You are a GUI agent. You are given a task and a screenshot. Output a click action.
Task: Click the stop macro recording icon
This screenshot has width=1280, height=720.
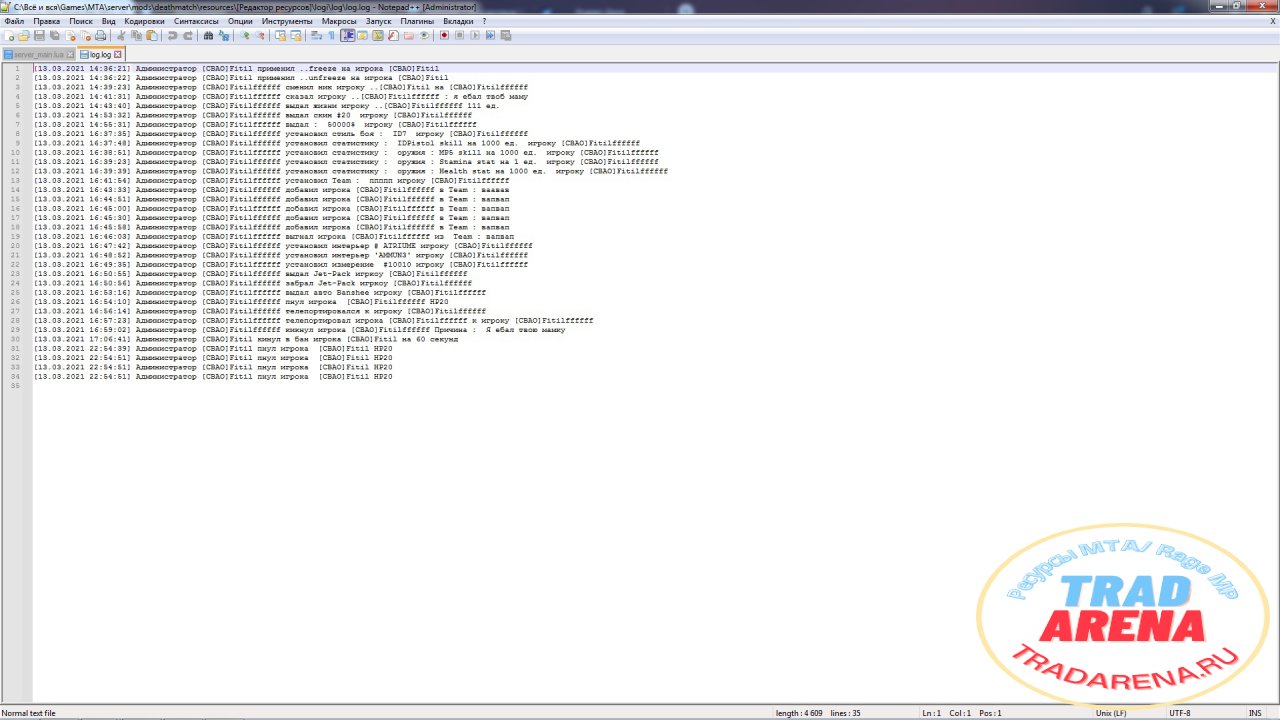[459, 35]
